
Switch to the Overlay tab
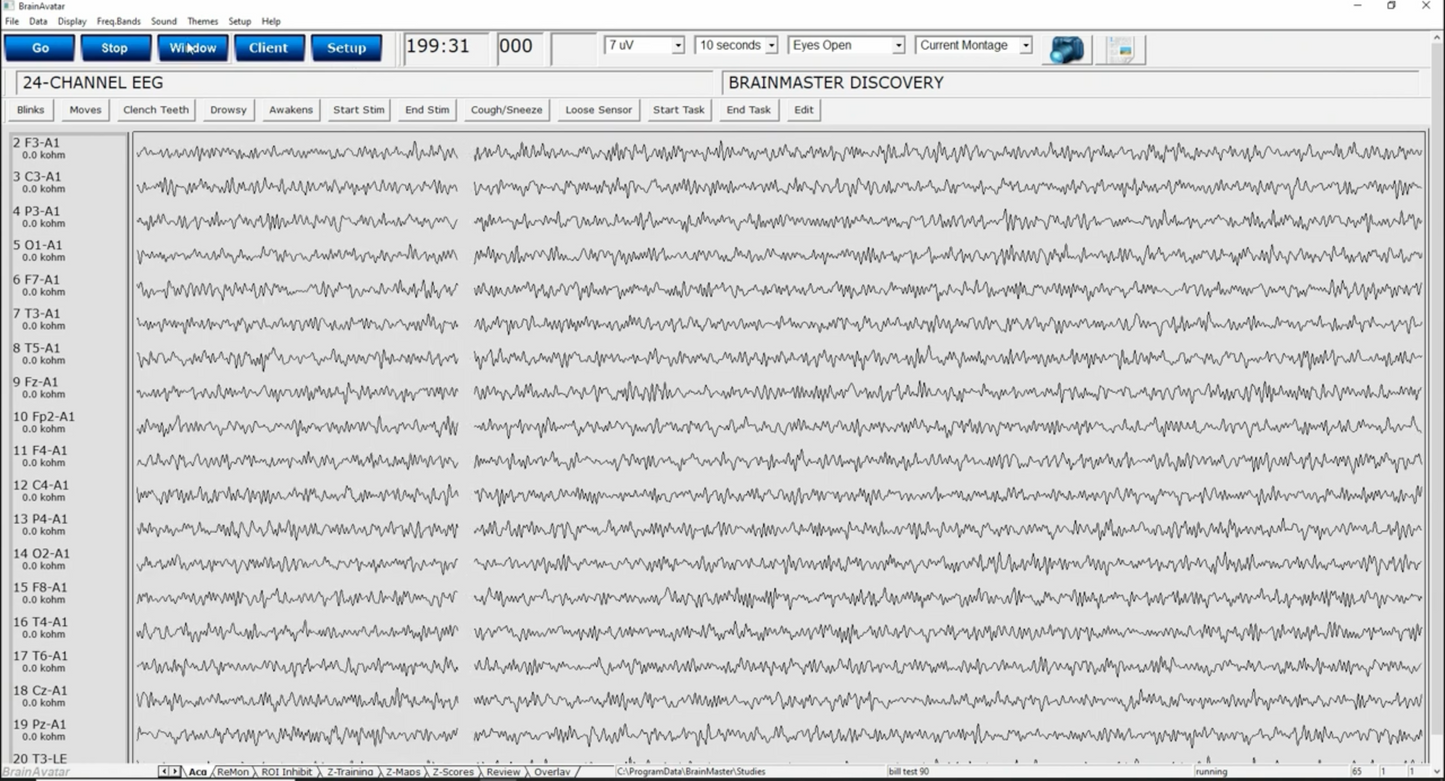552,772
